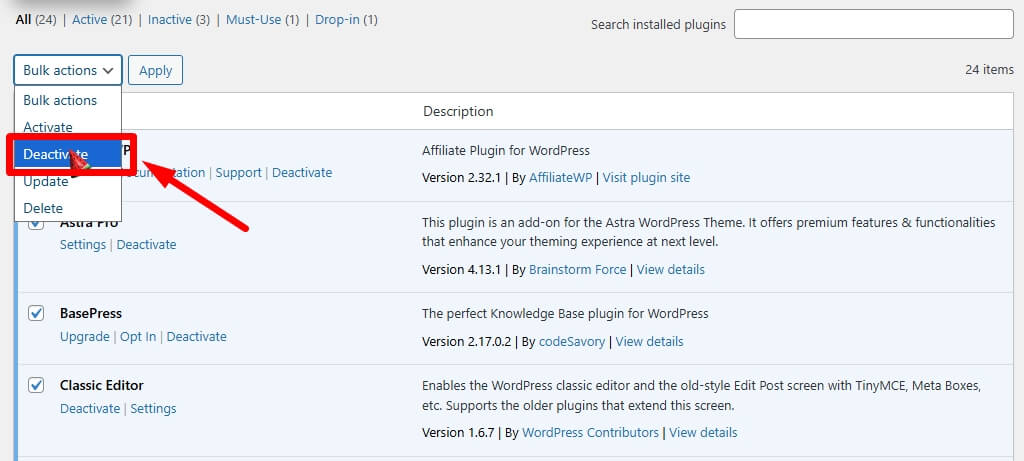The width and height of the screenshot is (1024, 461).
Task: Click in the Search installed plugins field
Action: pos(874,24)
